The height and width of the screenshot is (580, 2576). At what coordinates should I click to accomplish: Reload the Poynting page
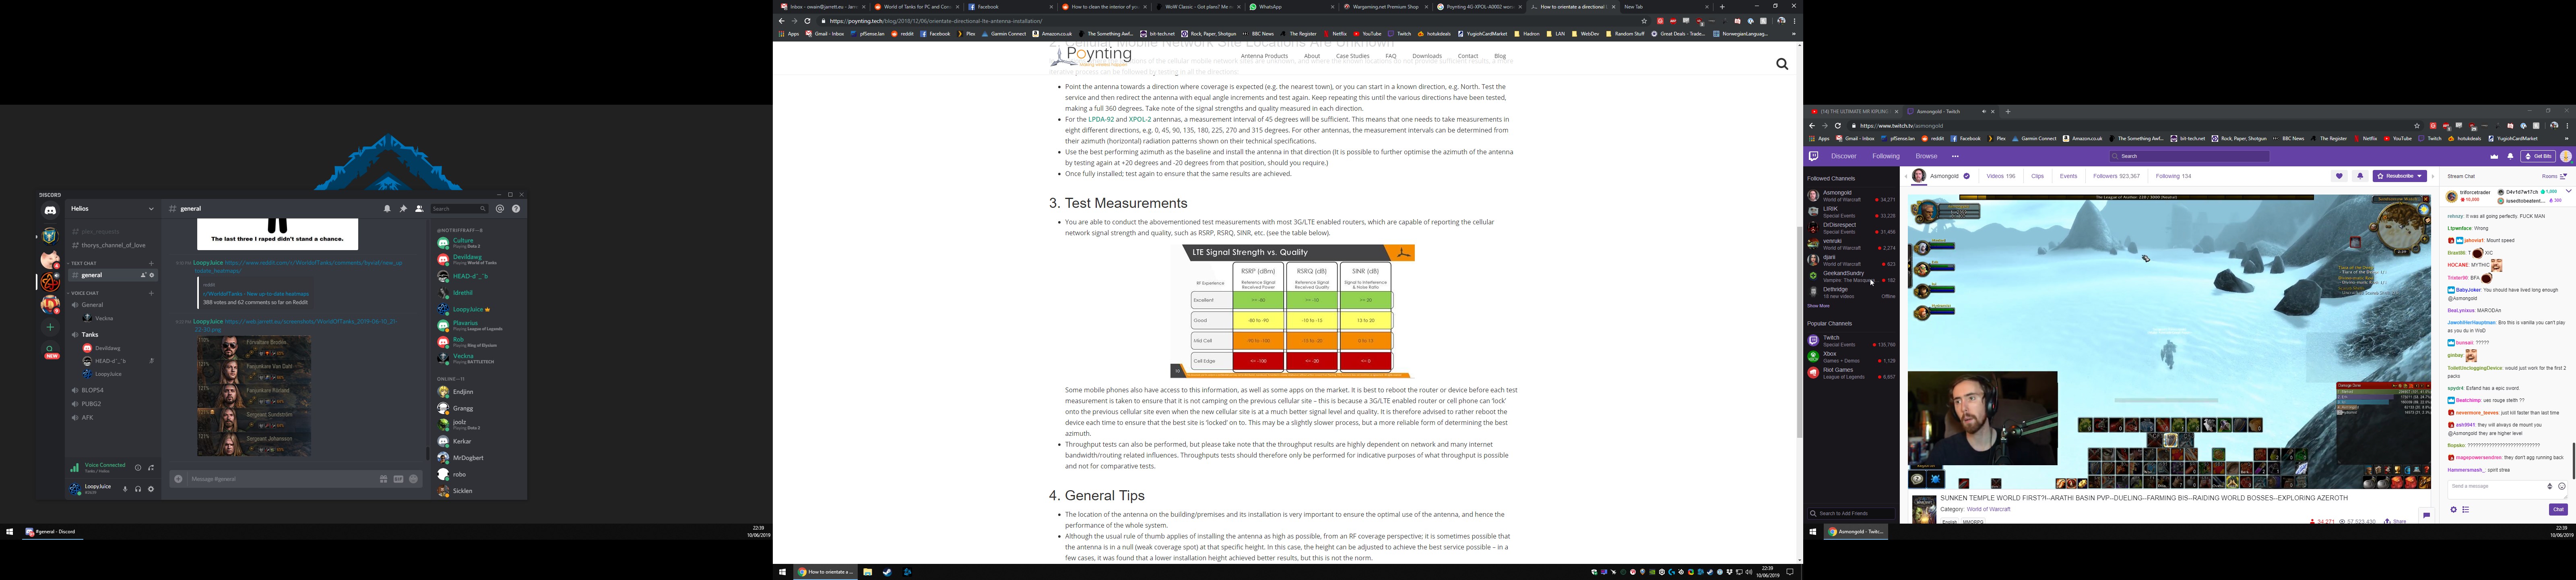tap(808, 21)
